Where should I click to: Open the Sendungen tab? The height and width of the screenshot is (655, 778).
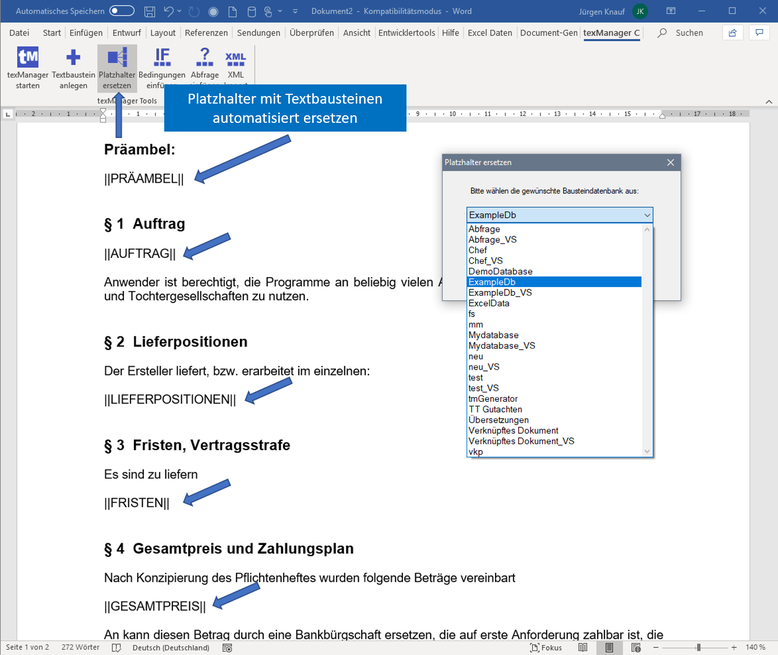[259, 33]
